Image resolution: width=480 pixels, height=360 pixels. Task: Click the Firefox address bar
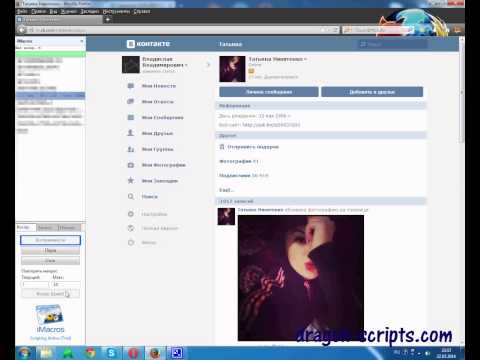[183, 30]
